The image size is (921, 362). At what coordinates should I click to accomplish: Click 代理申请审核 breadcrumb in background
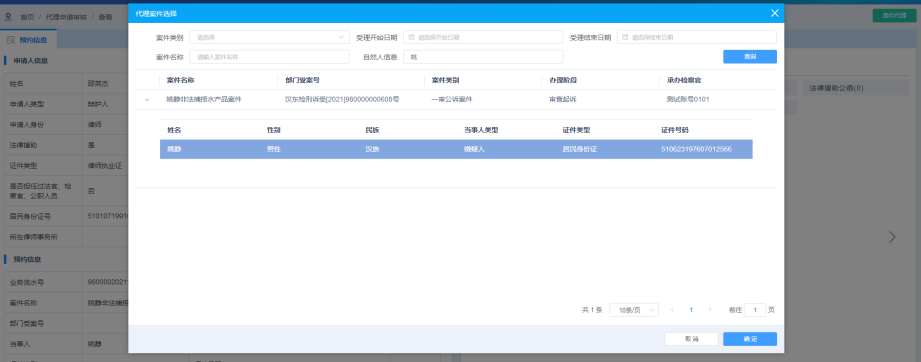coord(66,17)
